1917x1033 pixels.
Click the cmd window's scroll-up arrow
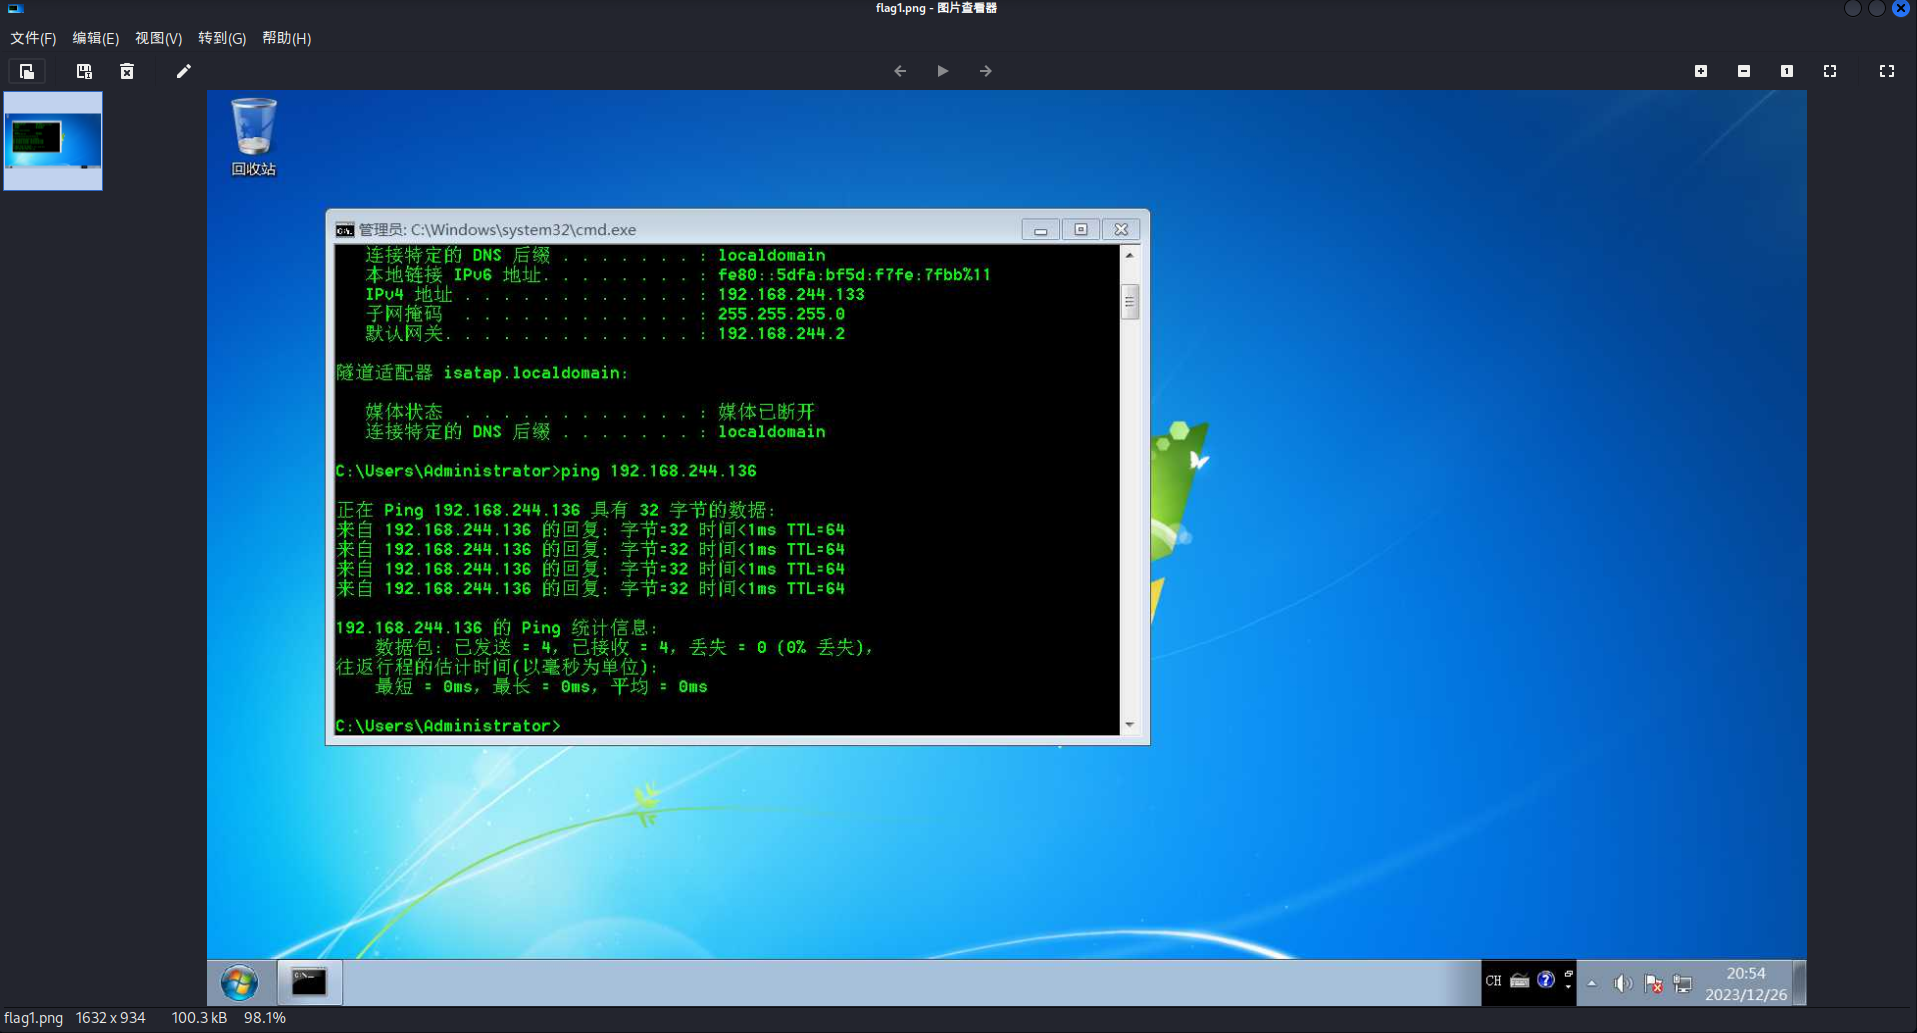click(x=1130, y=255)
